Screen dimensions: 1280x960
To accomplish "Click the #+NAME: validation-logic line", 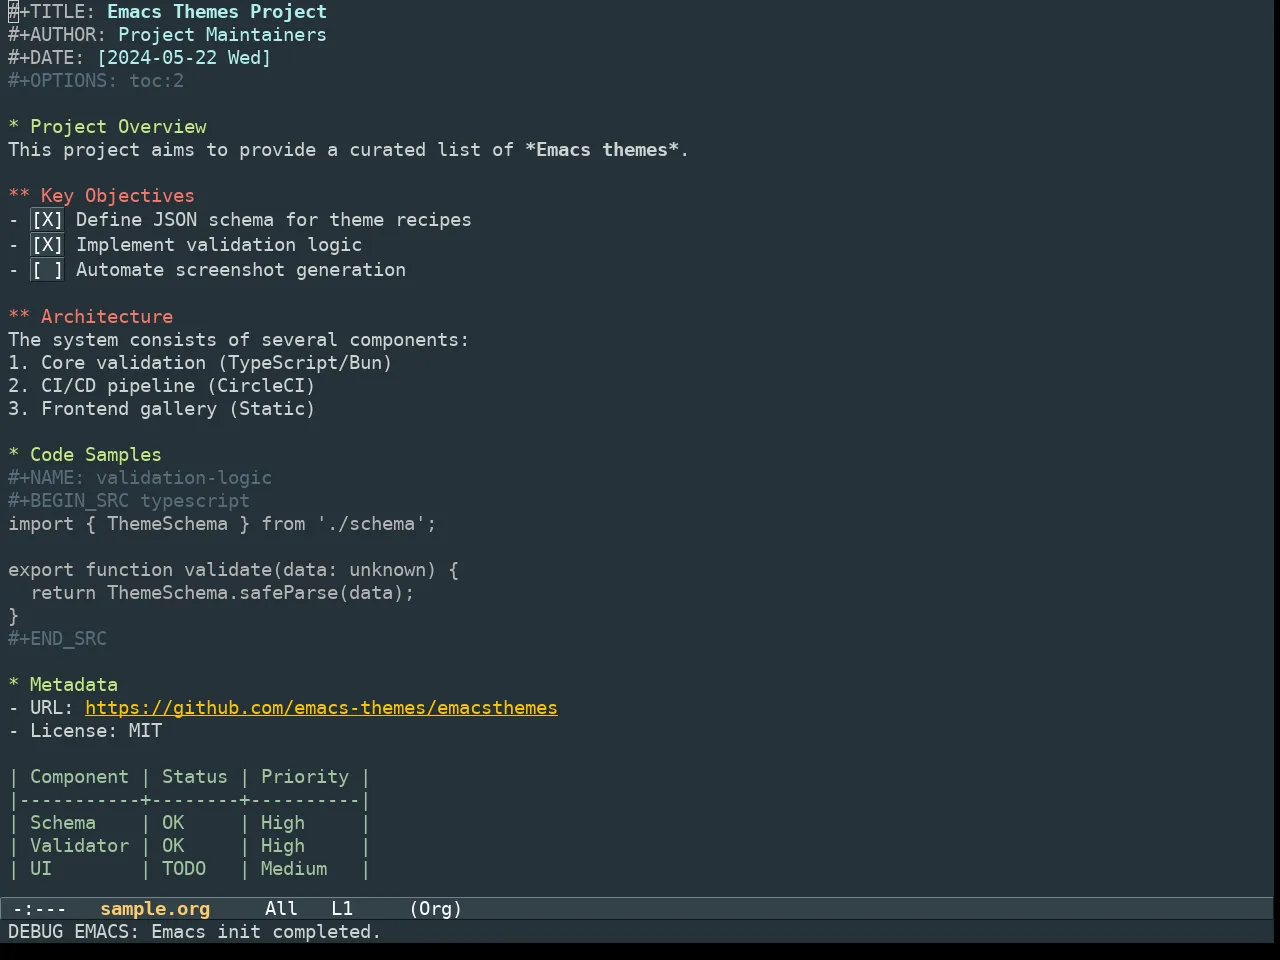I will click(140, 478).
